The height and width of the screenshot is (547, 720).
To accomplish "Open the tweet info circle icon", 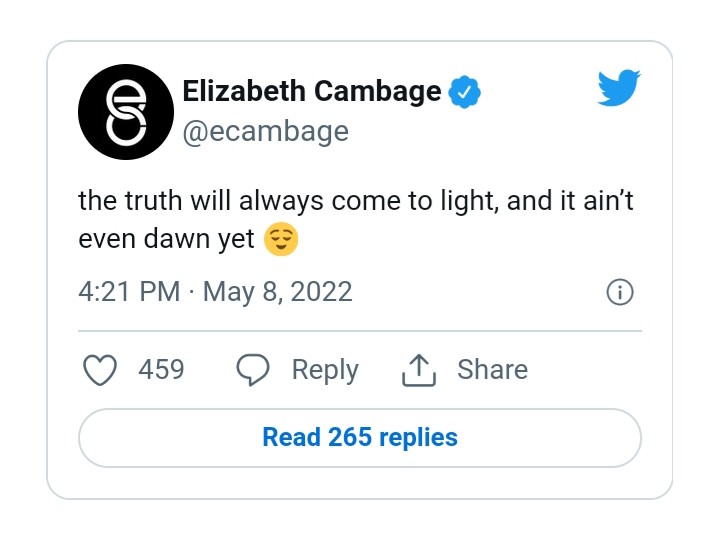I will tap(620, 292).
